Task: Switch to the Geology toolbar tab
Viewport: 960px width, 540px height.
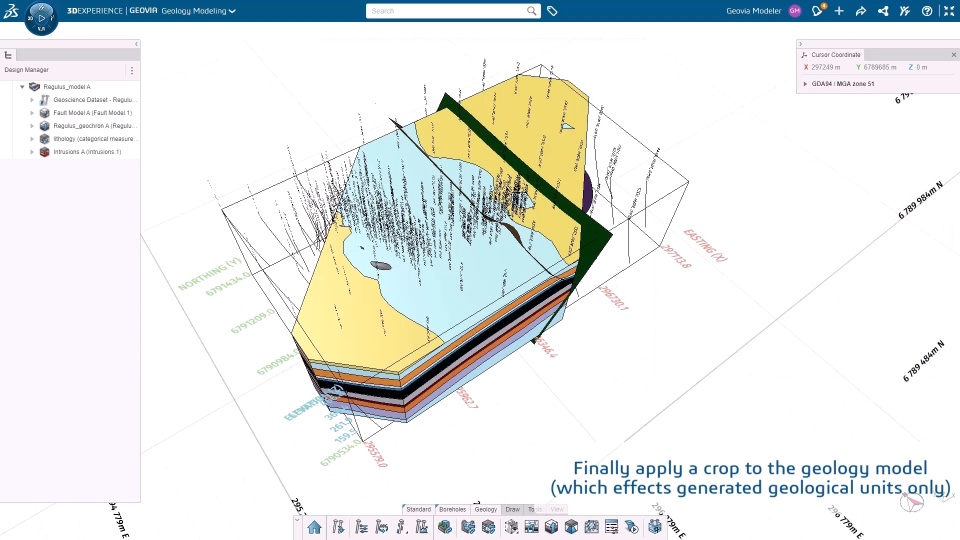Action: [486, 509]
